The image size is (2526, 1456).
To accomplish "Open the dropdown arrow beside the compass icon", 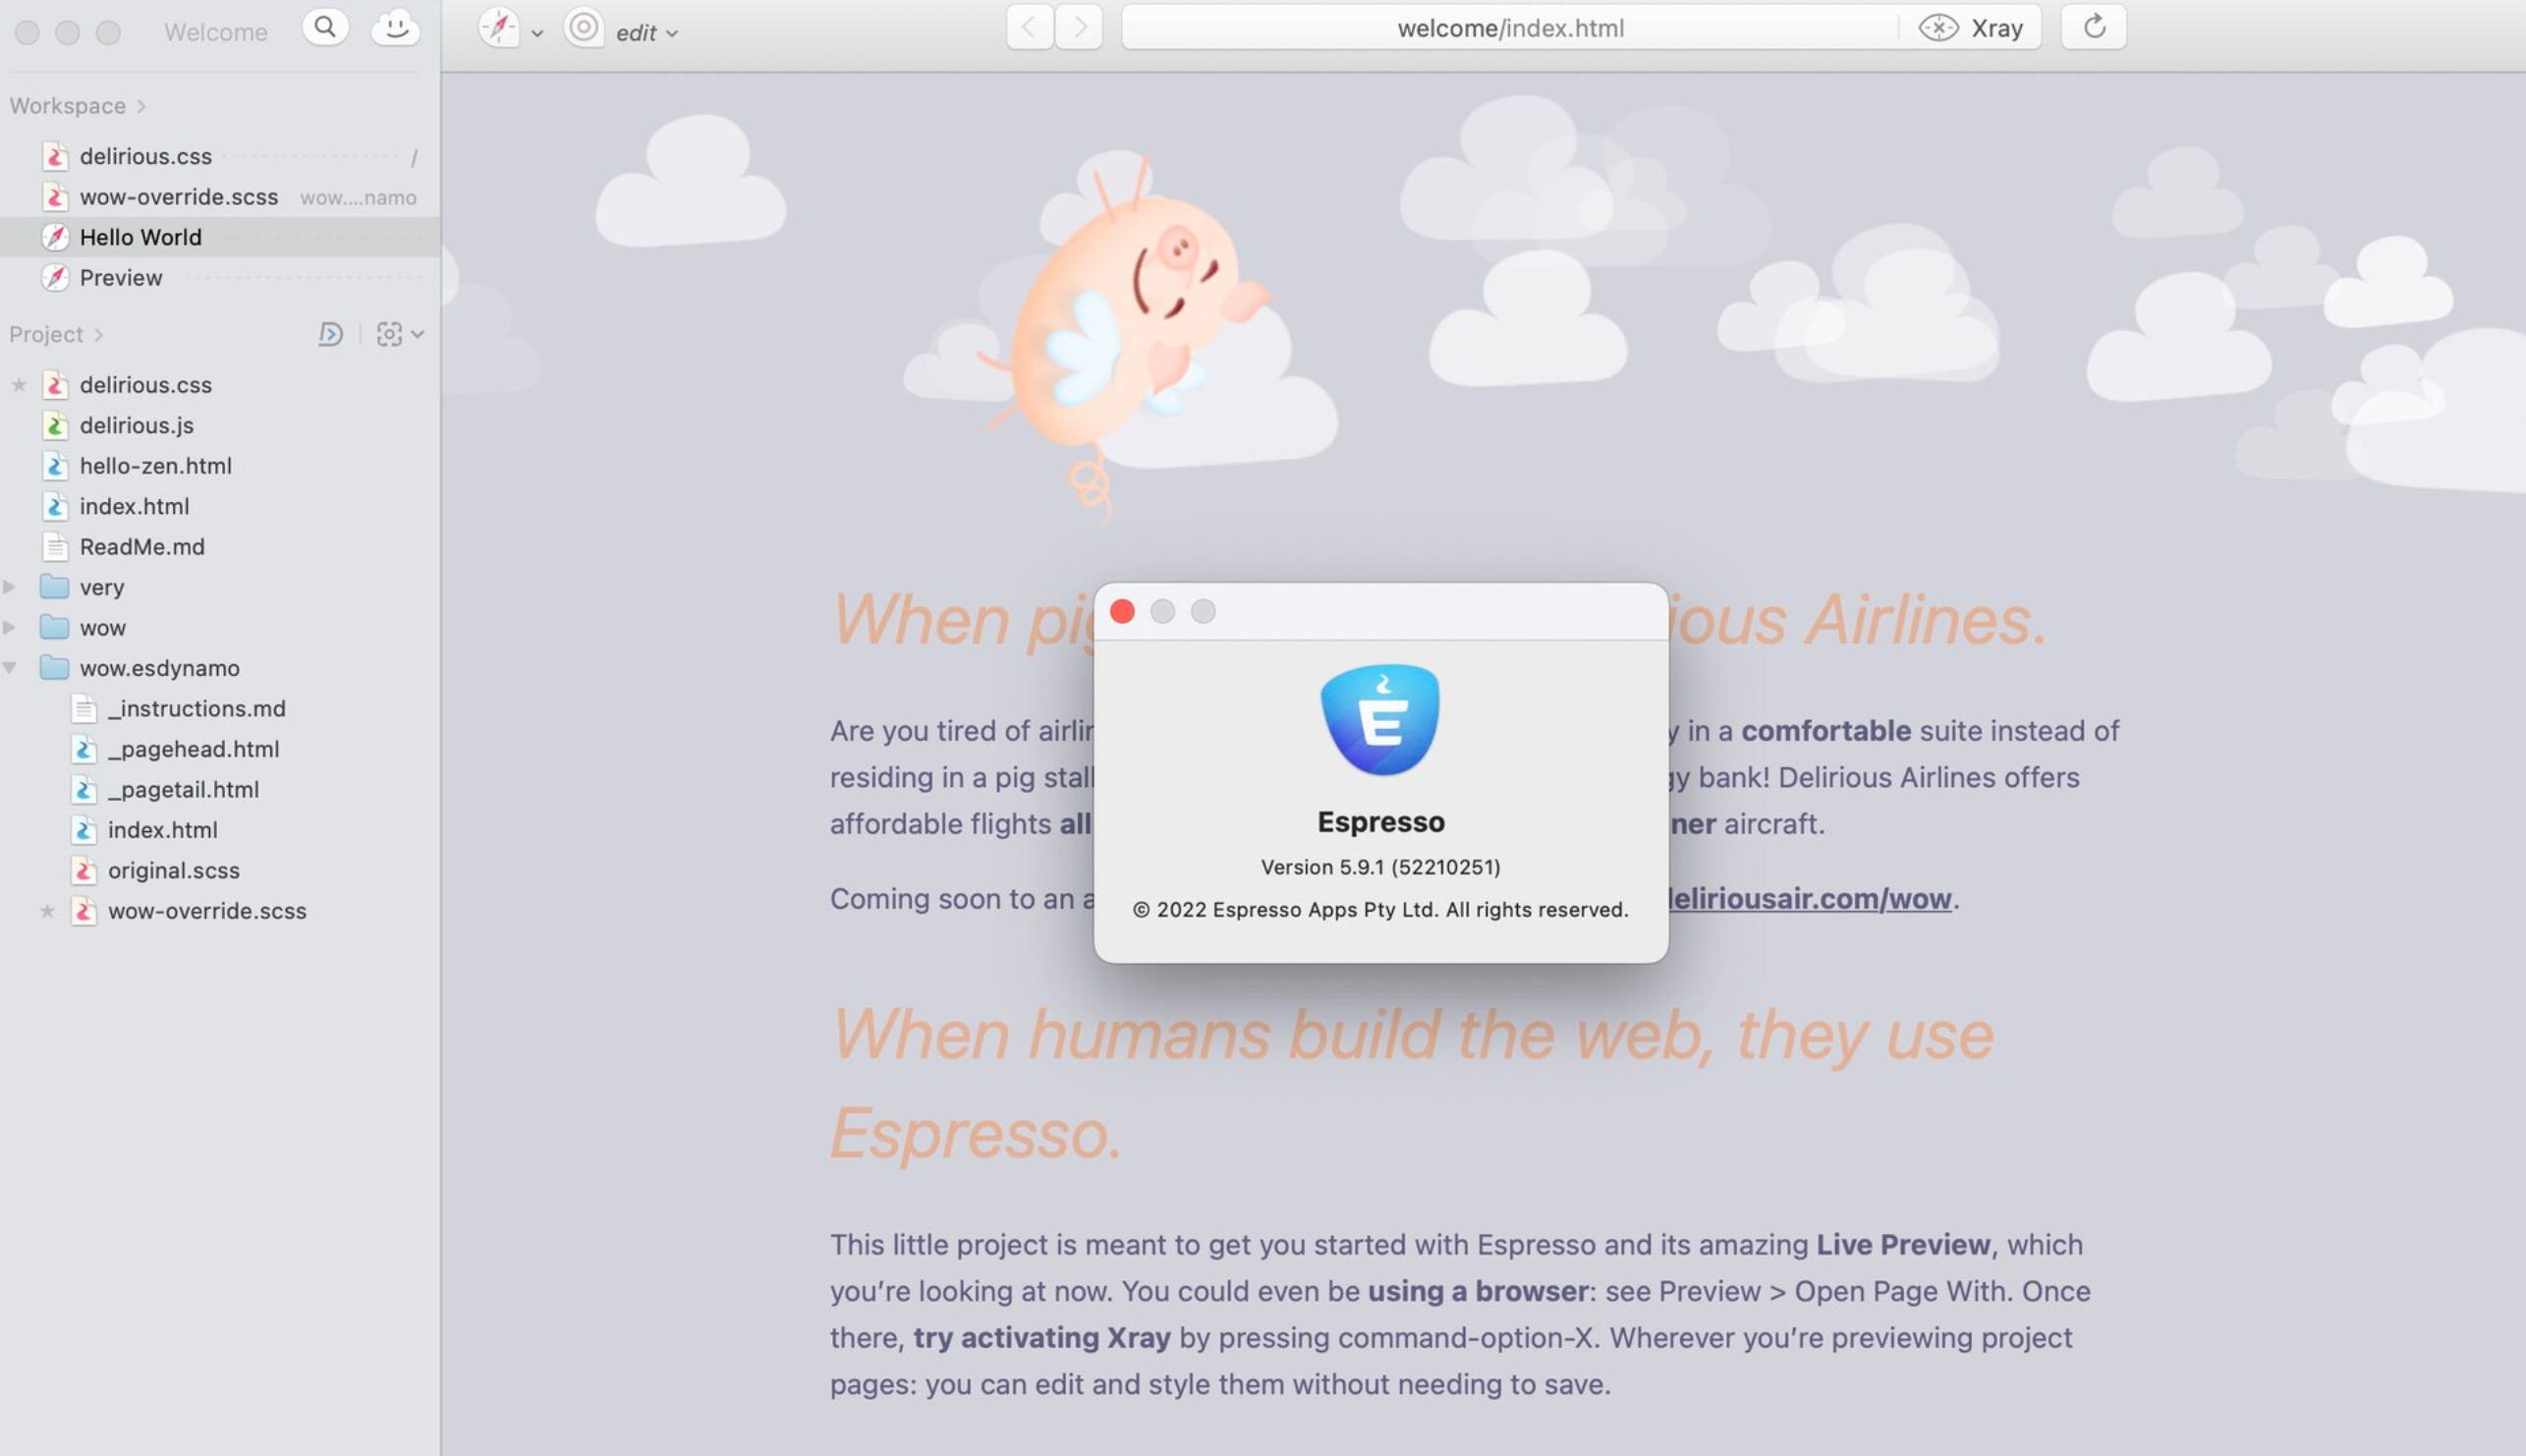I will [537, 33].
